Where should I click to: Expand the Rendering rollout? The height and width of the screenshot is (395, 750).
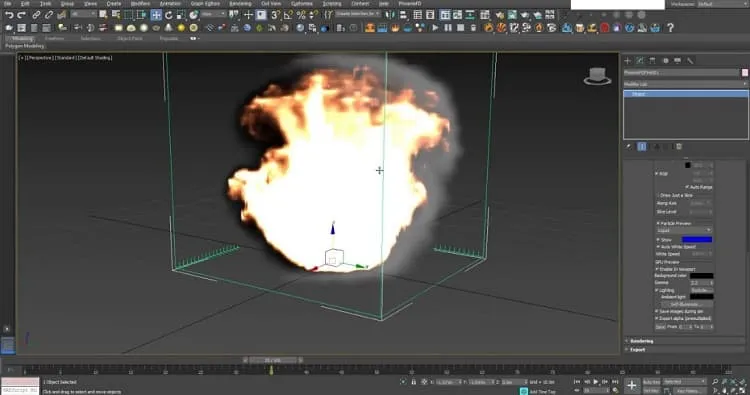pyautogui.click(x=685, y=341)
